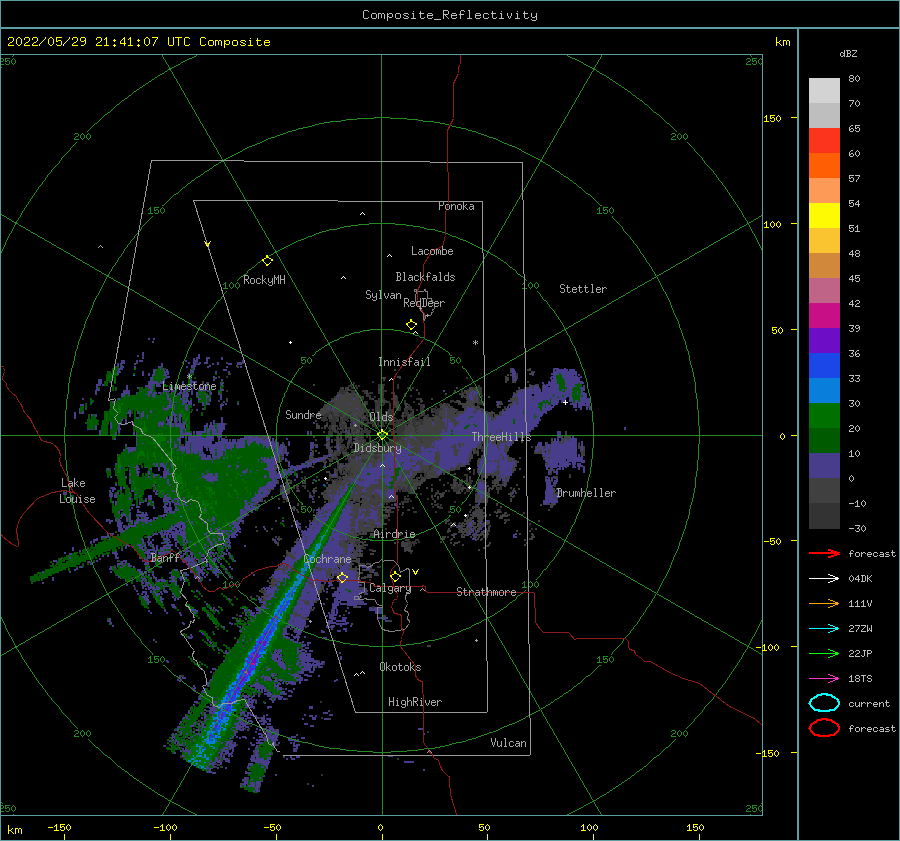Select the 65 dBZ red color swatch
The image size is (900, 841).
(824, 141)
